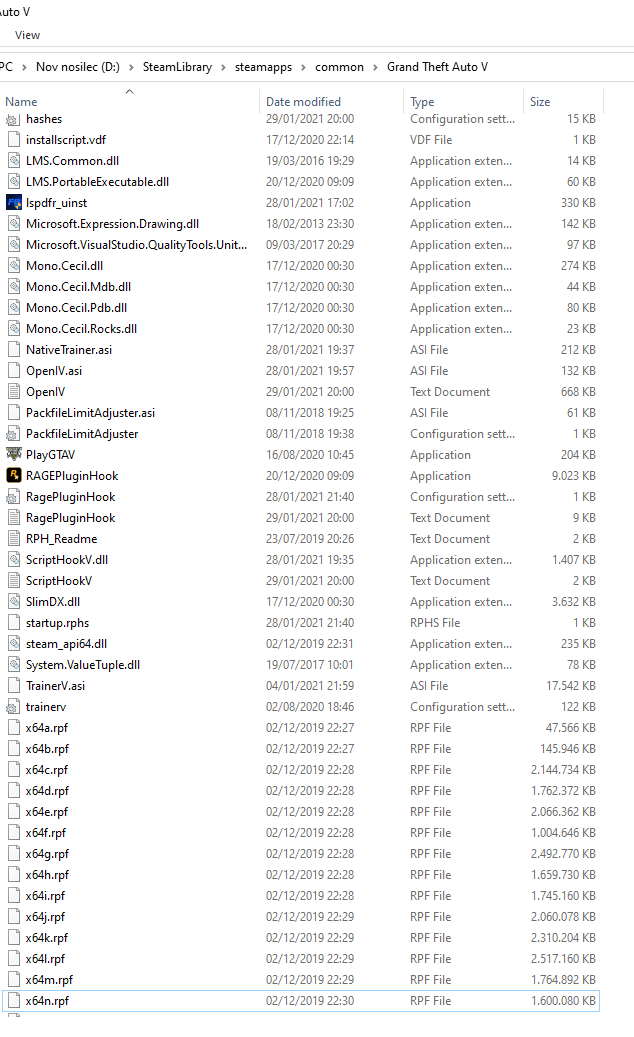Select Mono.Cecil.Rocks.dll file name
This screenshot has height=1037, width=634.
coord(81,329)
